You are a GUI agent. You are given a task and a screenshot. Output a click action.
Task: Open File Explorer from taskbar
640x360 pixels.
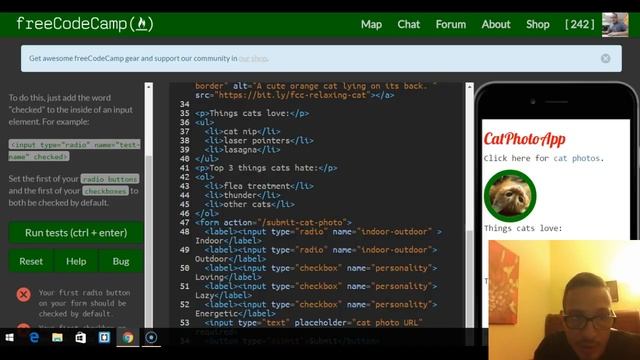coord(57,338)
